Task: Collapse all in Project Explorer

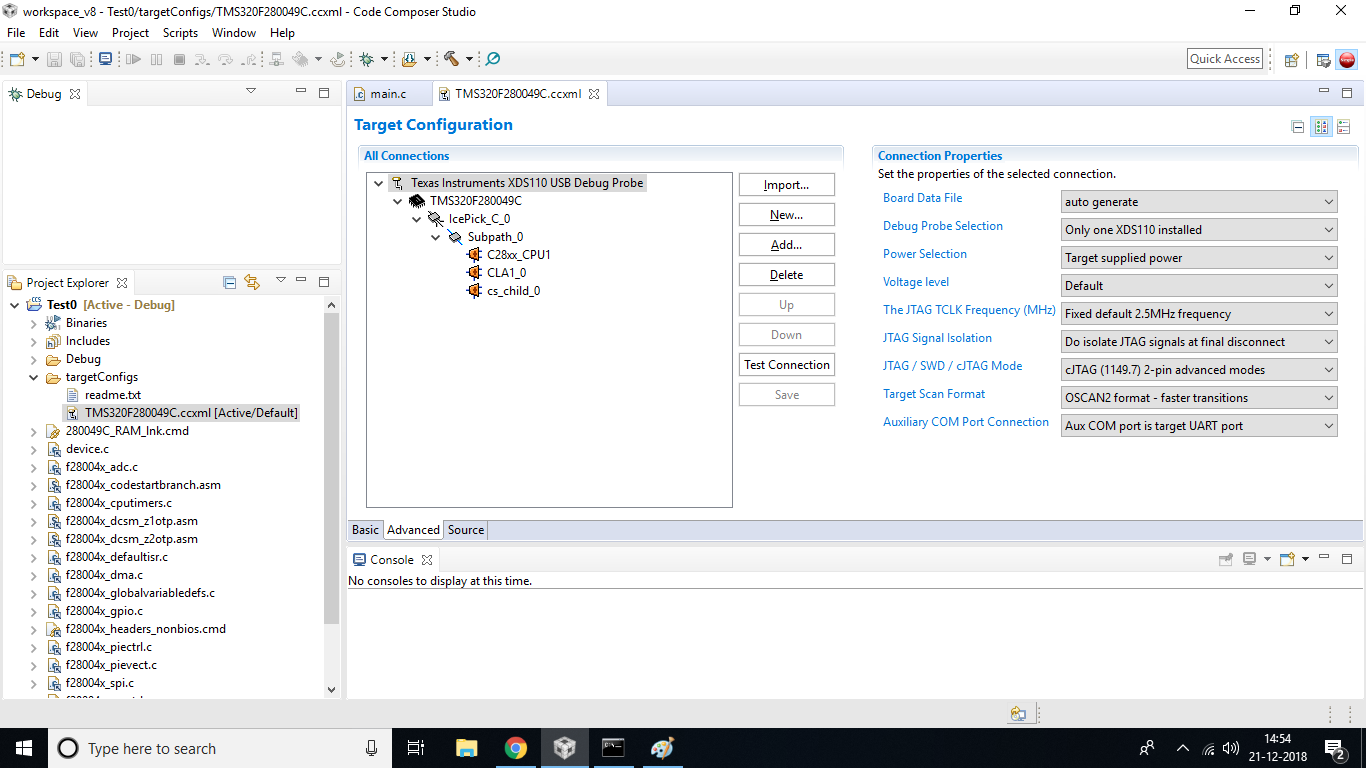Action: pos(229,283)
